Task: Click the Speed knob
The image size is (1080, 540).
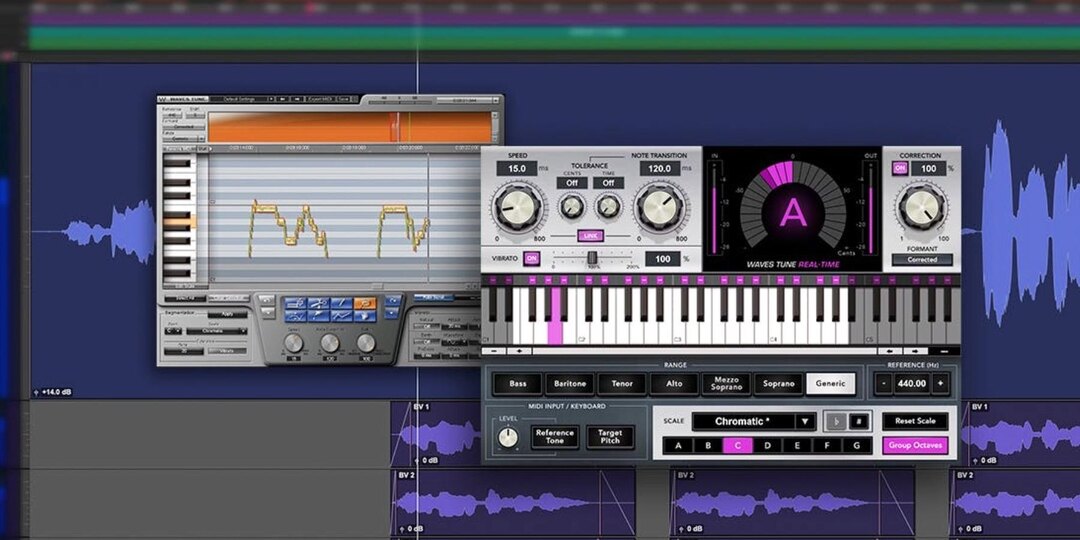Action: coord(518,207)
